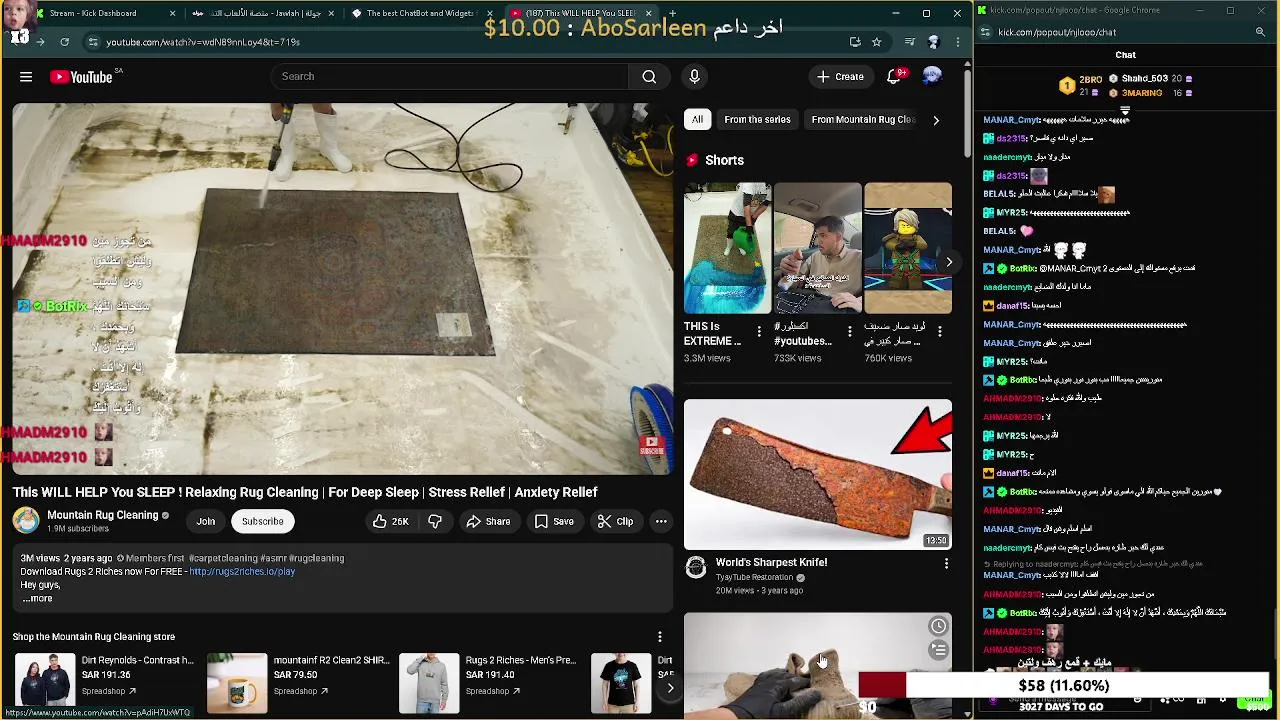Open the rugs2riches.io/play link
Screen dimensions: 1280x720
[242, 572]
